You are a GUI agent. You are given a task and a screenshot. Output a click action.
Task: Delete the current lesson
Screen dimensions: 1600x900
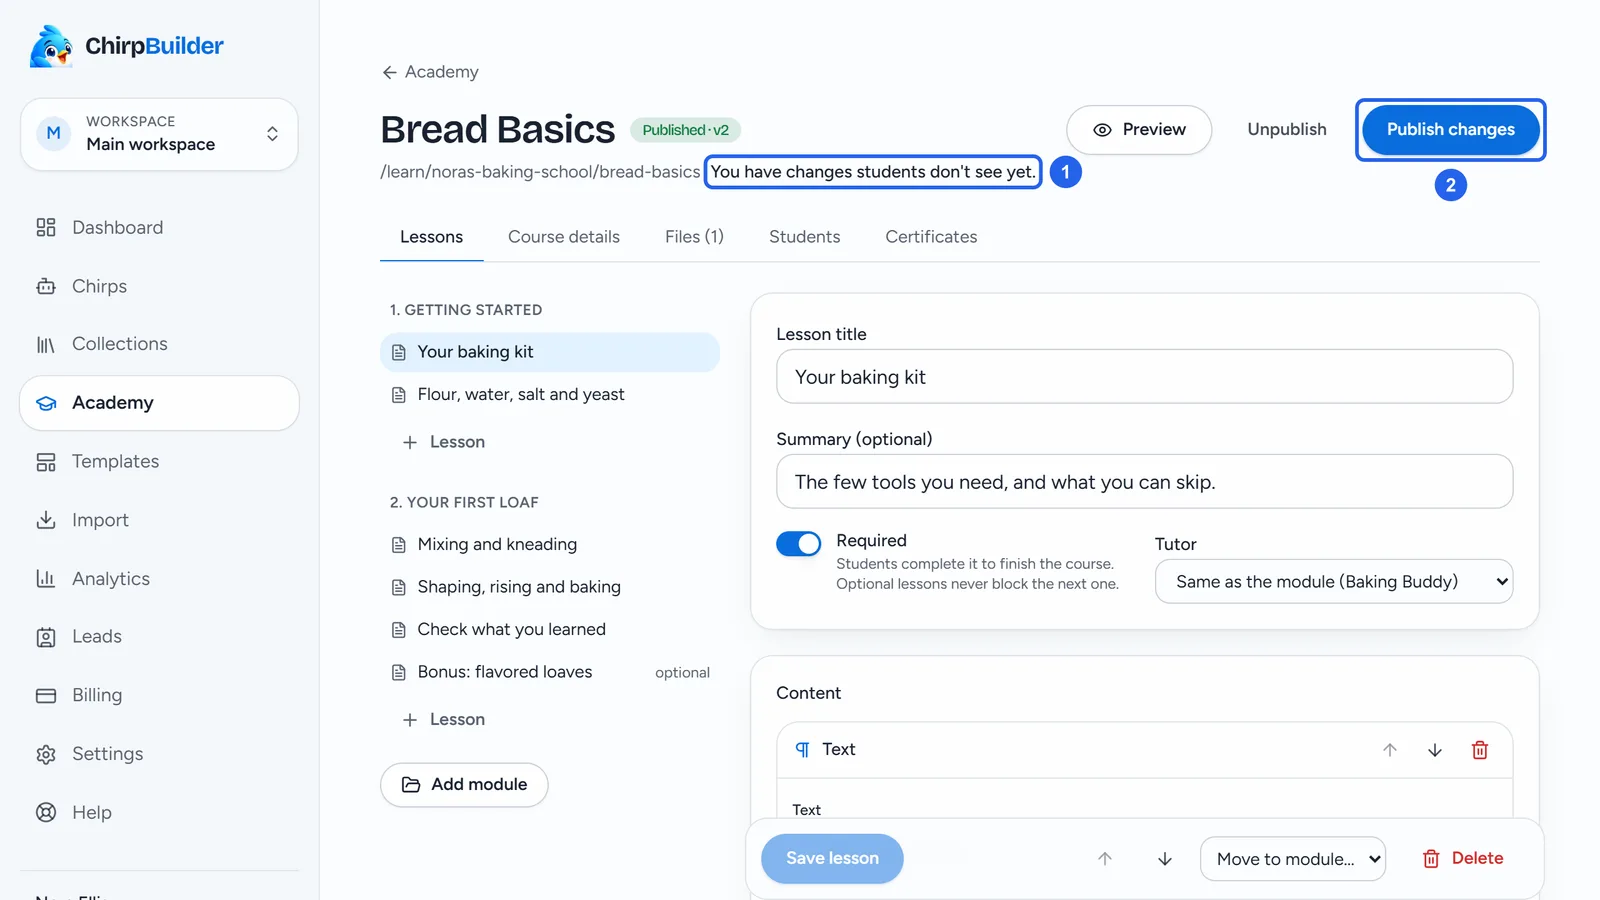click(x=1462, y=859)
